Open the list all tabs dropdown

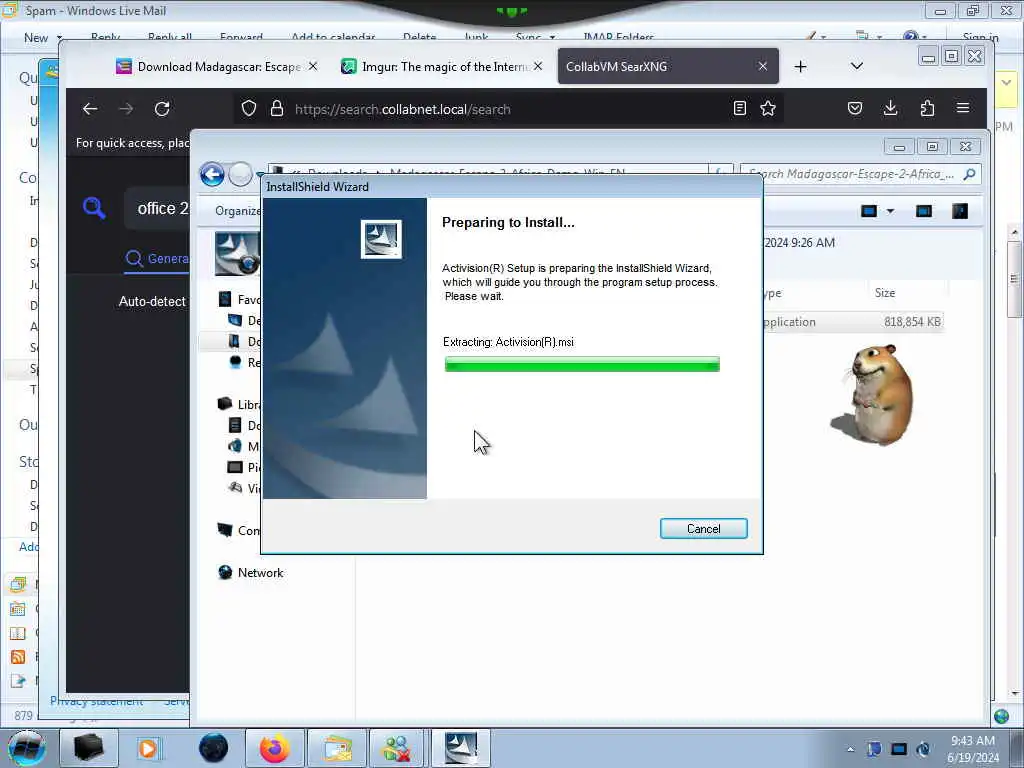click(857, 66)
